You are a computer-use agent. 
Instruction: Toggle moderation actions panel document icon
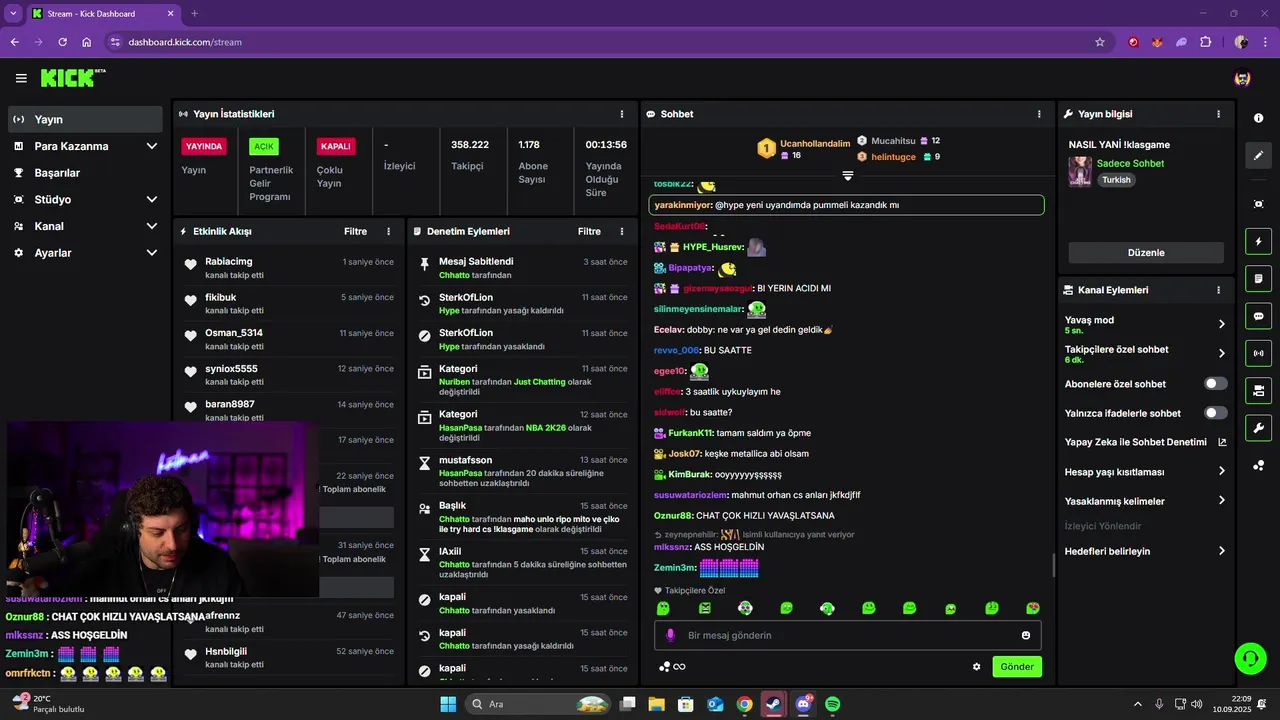pos(1258,278)
